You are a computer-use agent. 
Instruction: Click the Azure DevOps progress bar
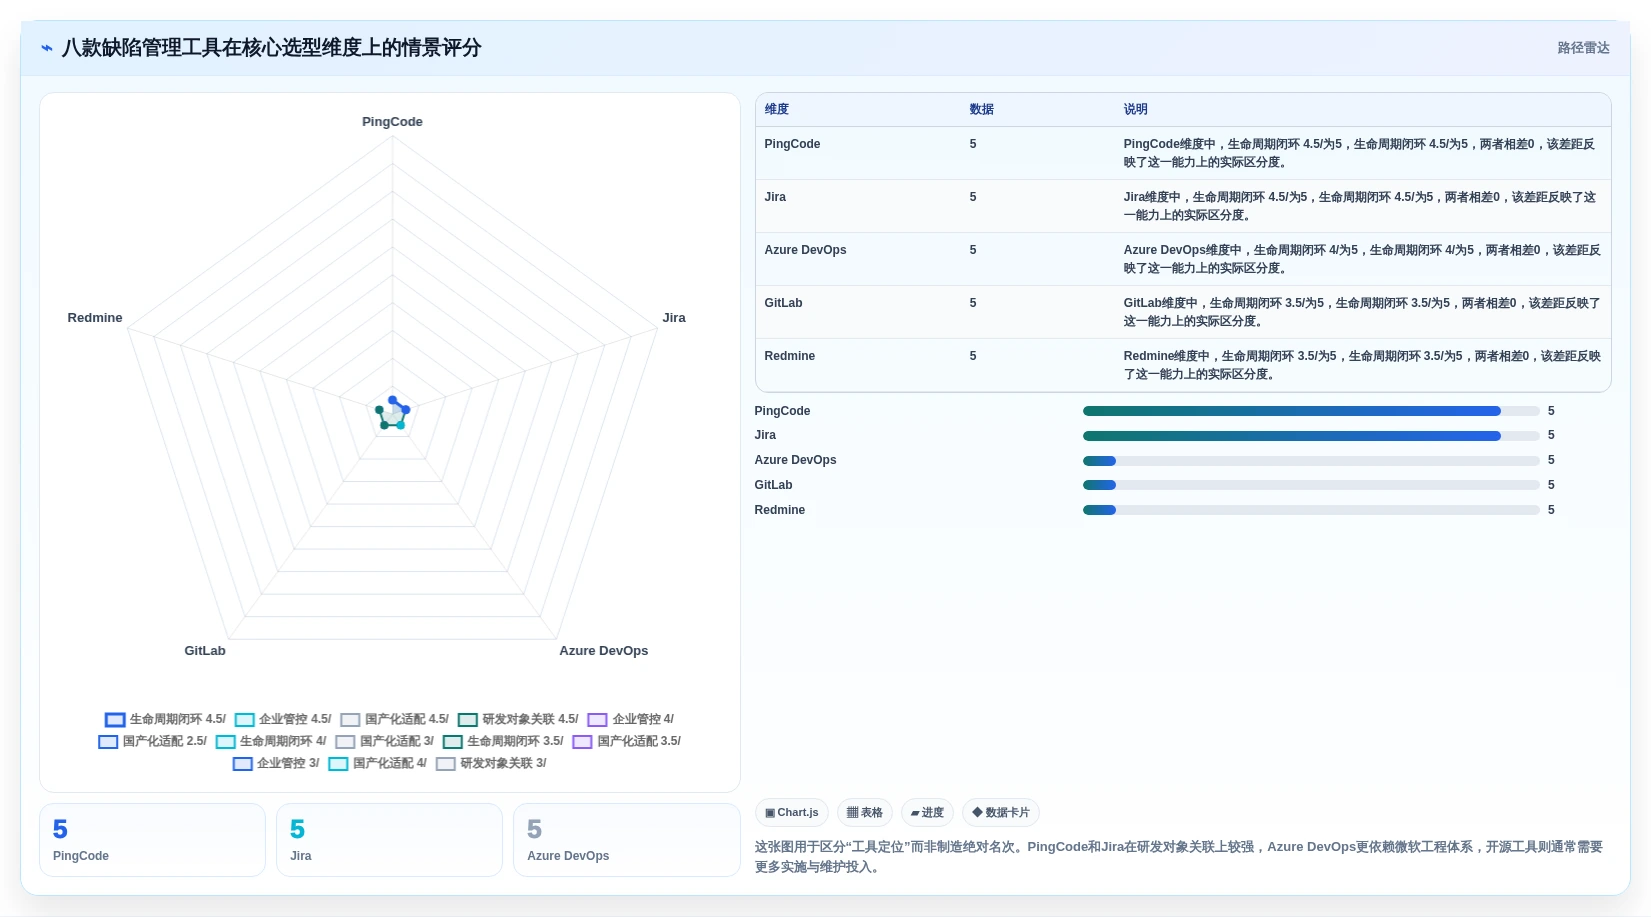(1311, 460)
